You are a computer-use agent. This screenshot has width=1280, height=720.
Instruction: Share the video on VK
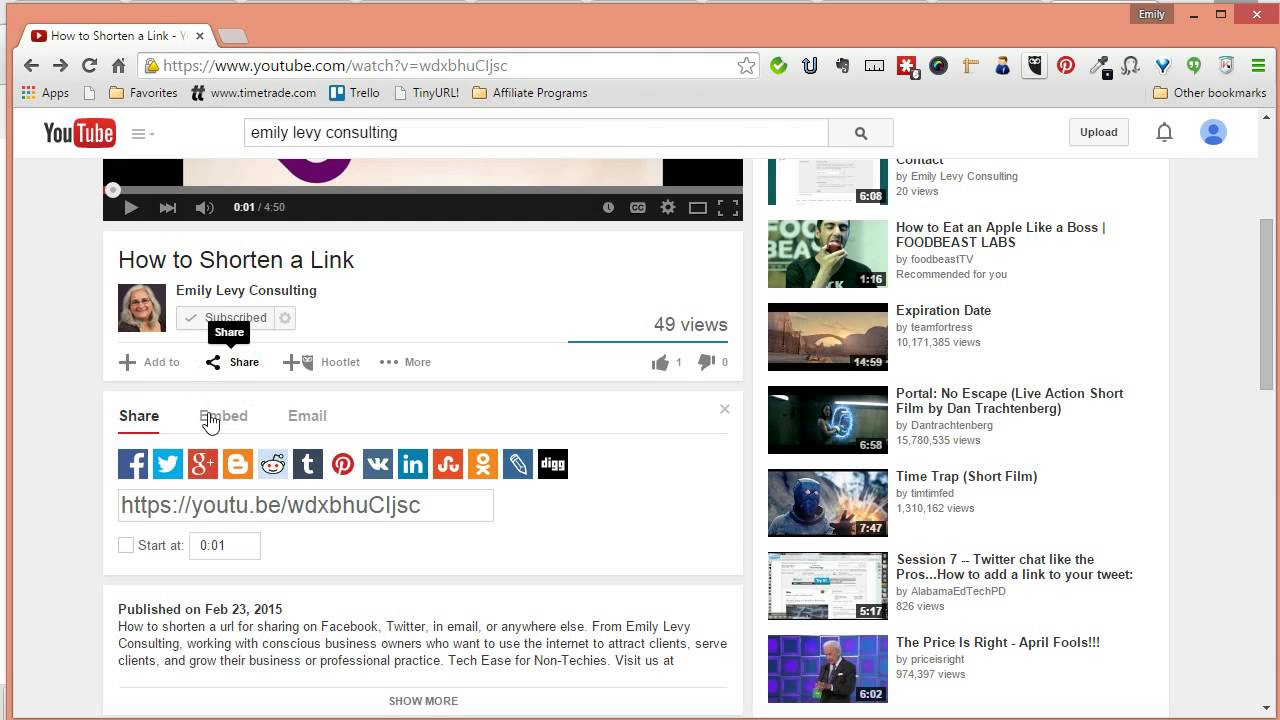coord(378,464)
